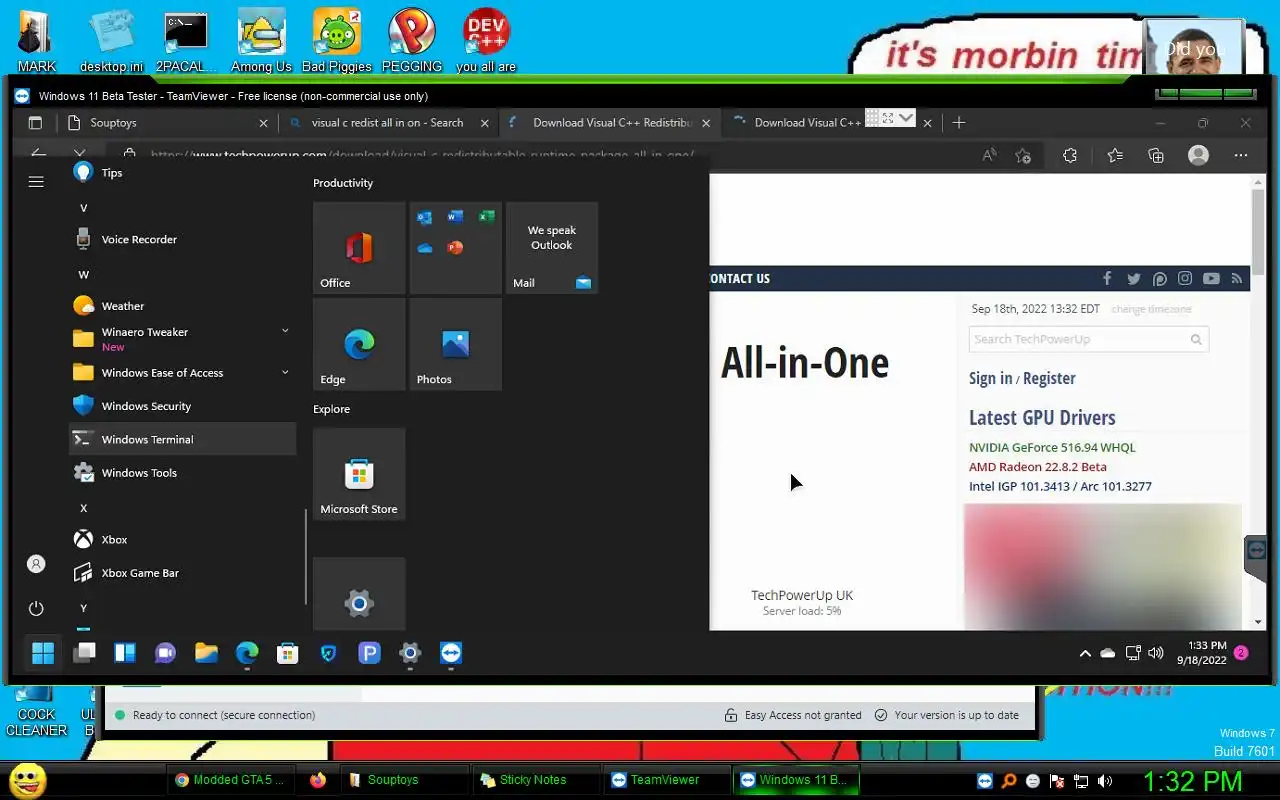This screenshot has width=1280, height=800.
Task: Open Task View on Windows 11 taskbar
Action: click(84, 653)
